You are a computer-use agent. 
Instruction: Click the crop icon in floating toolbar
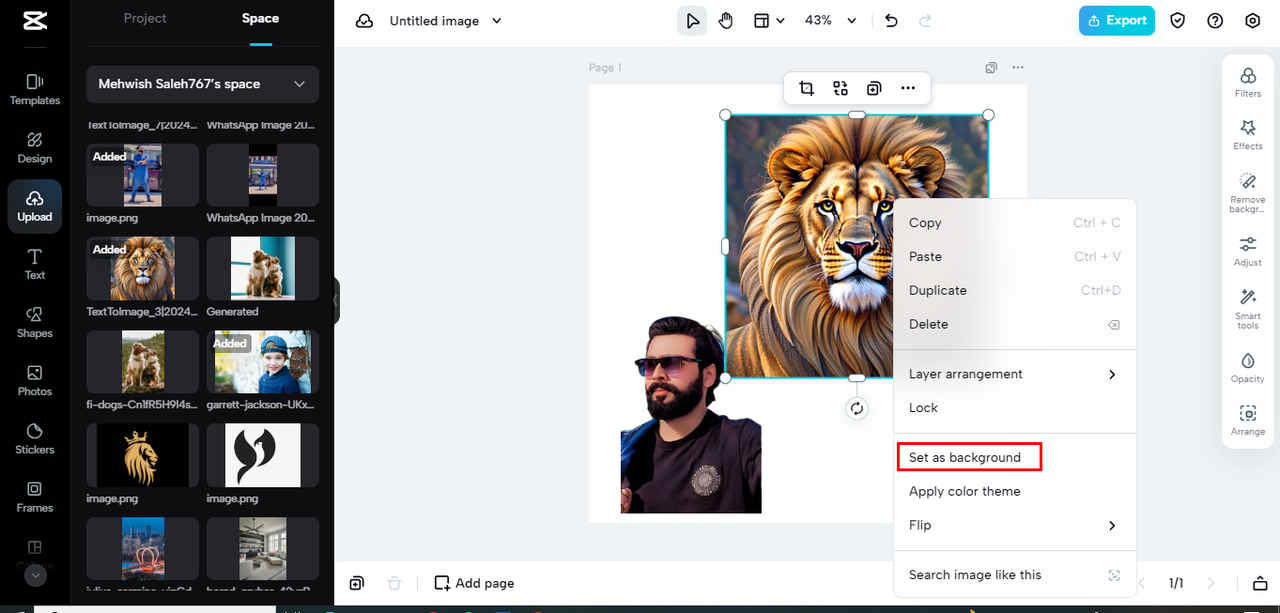806,88
